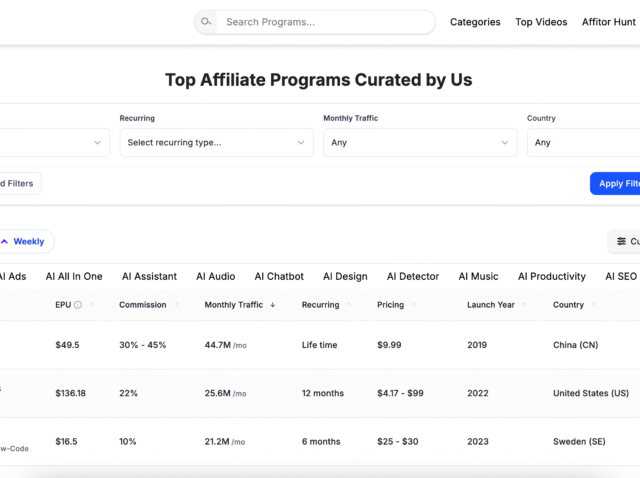Click the Monthly Traffic sort arrow
The image size is (640, 478).
(275, 305)
